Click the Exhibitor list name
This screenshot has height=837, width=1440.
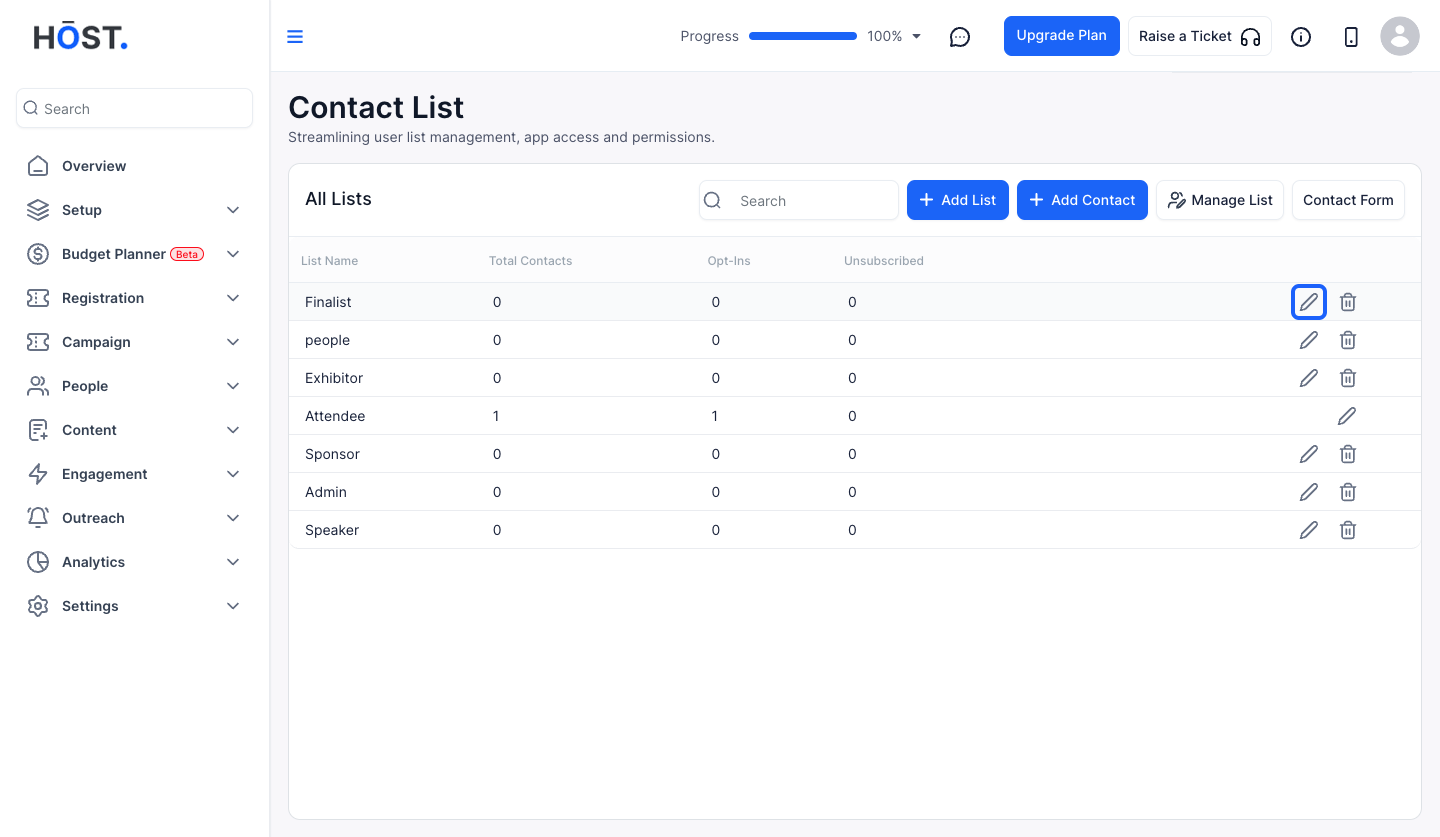[x=334, y=378]
